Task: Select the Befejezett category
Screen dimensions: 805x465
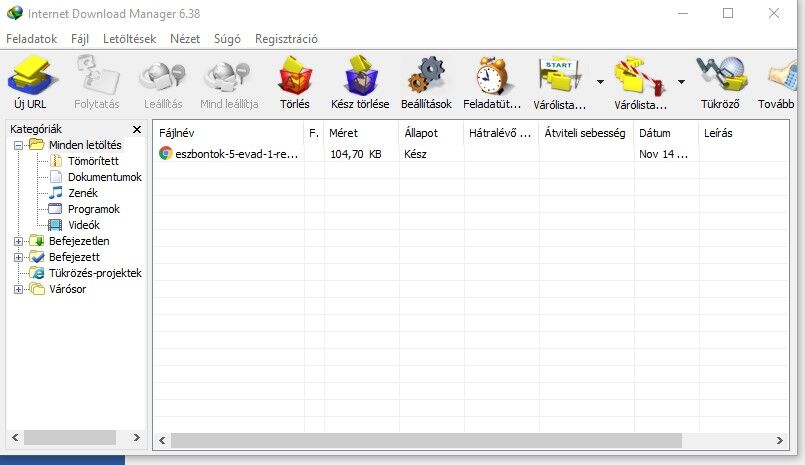Action: 74,257
